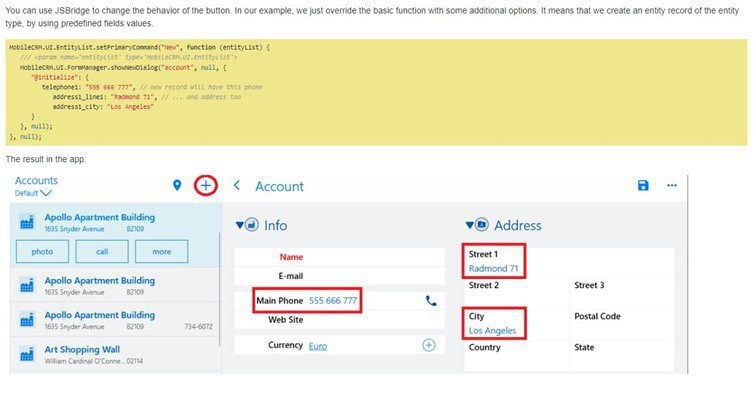Open the Euro currency link
756x402 pixels.
click(318, 346)
